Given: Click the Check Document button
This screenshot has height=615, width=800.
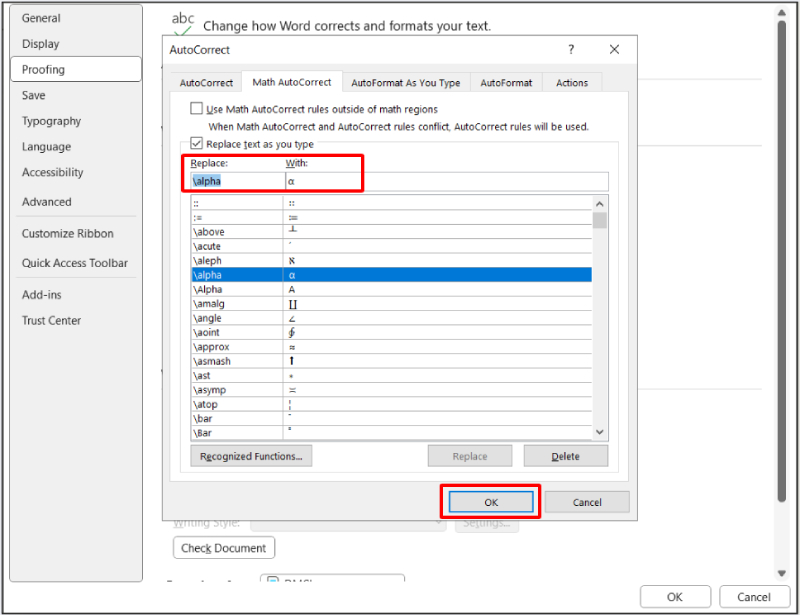Looking at the screenshot, I should pos(224,548).
